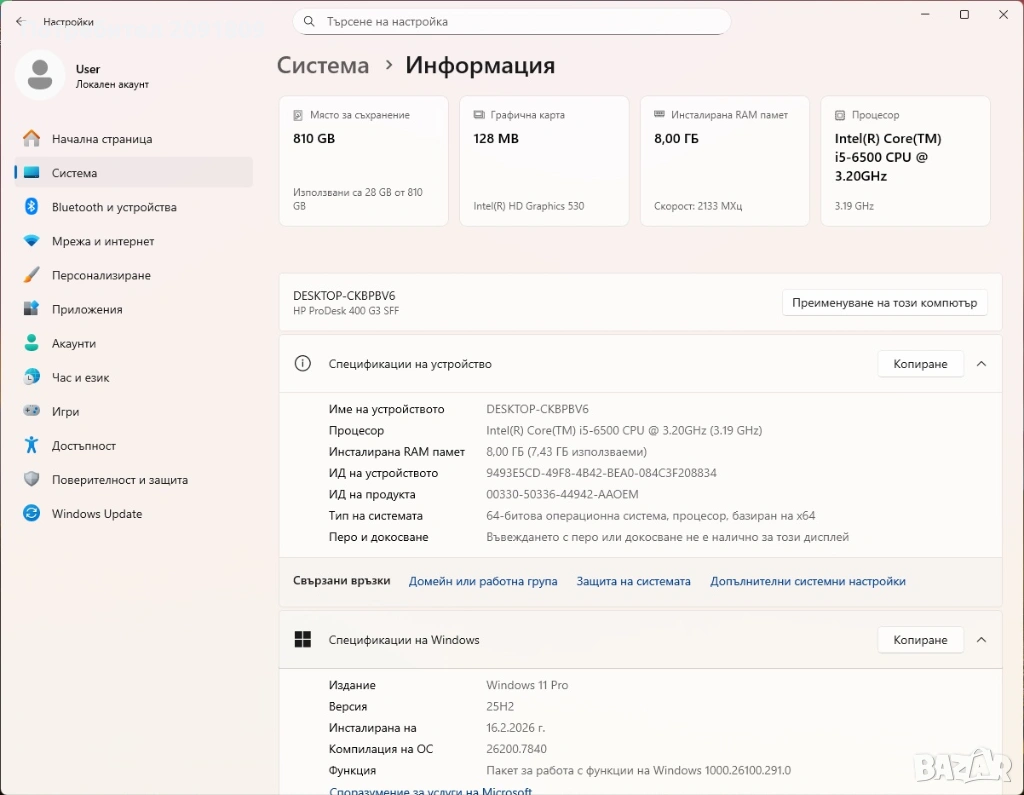Screen dimensions: 1024x795
Task: Open Допълнителни системни настройки link
Action: tap(807, 581)
